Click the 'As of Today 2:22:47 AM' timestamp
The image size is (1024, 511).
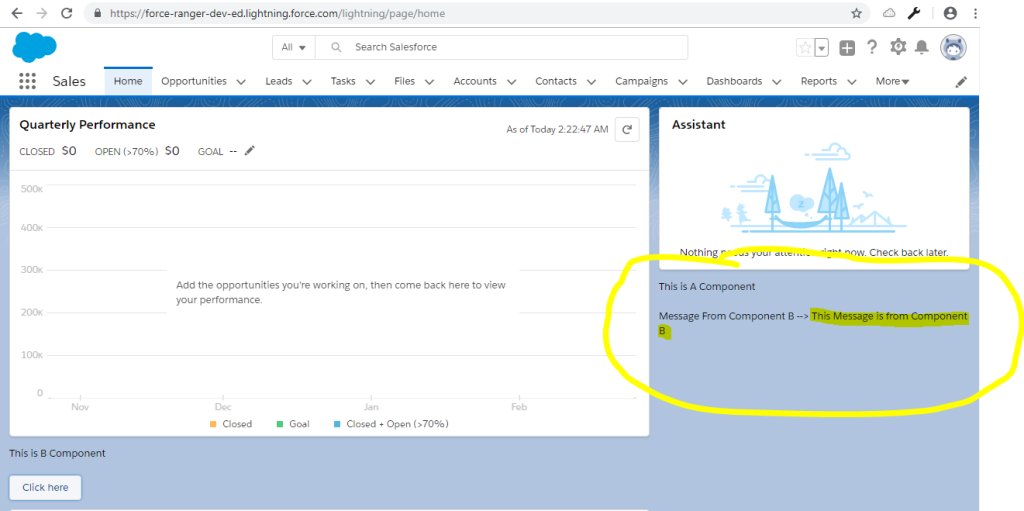pyautogui.click(x=557, y=129)
